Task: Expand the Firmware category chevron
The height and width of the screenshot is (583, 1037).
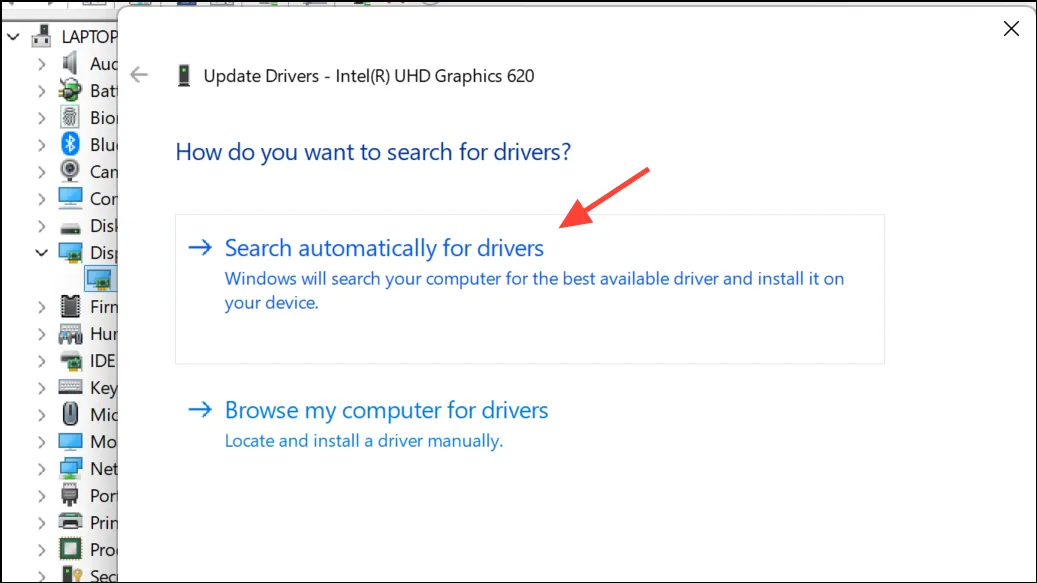Action: pyautogui.click(x=42, y=307)
